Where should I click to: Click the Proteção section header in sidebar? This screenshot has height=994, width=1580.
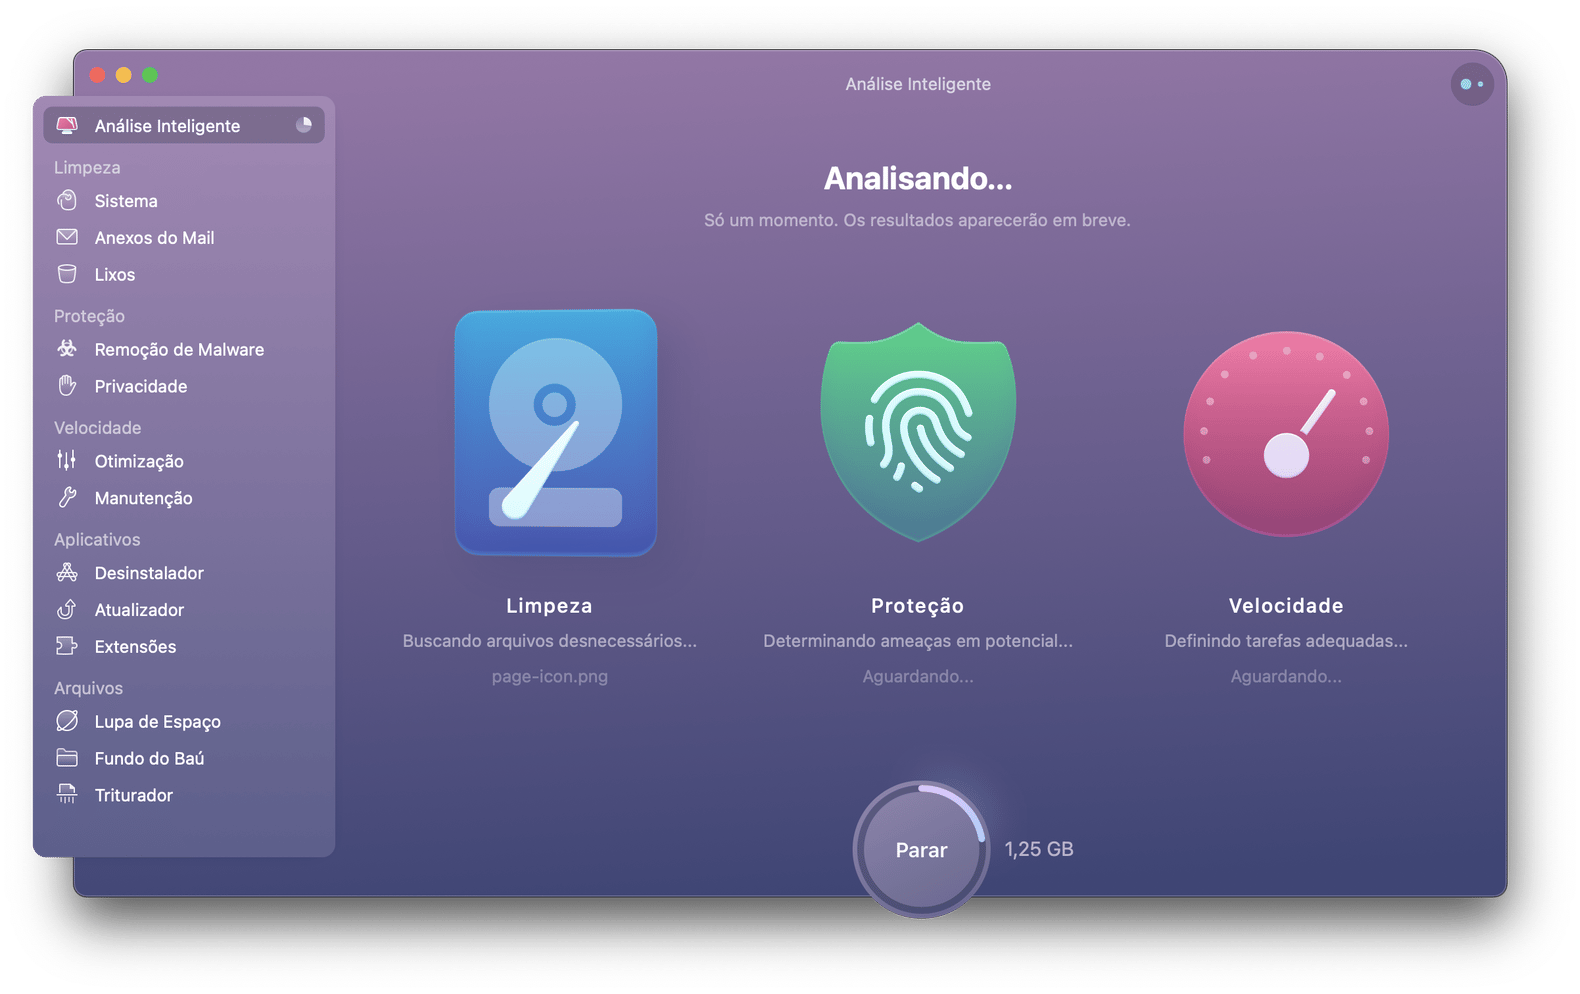click(89, 316)
